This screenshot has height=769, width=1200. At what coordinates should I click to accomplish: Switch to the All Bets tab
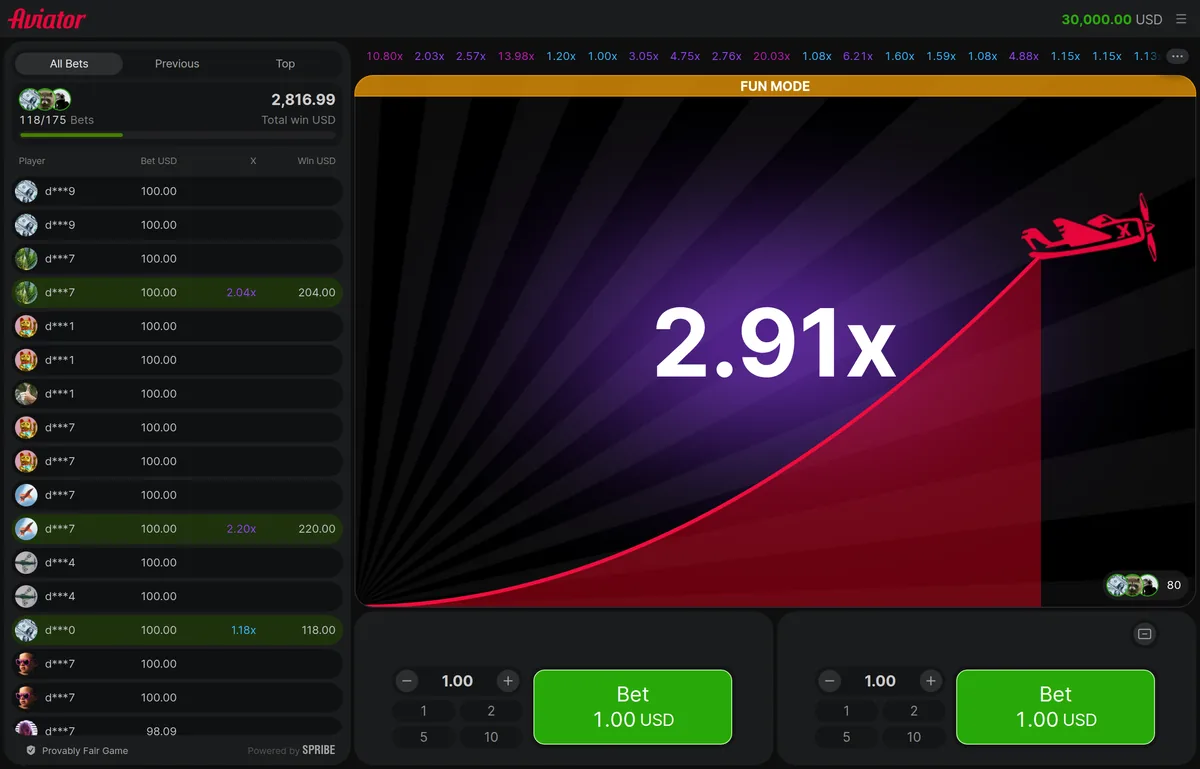click(69, 63)
